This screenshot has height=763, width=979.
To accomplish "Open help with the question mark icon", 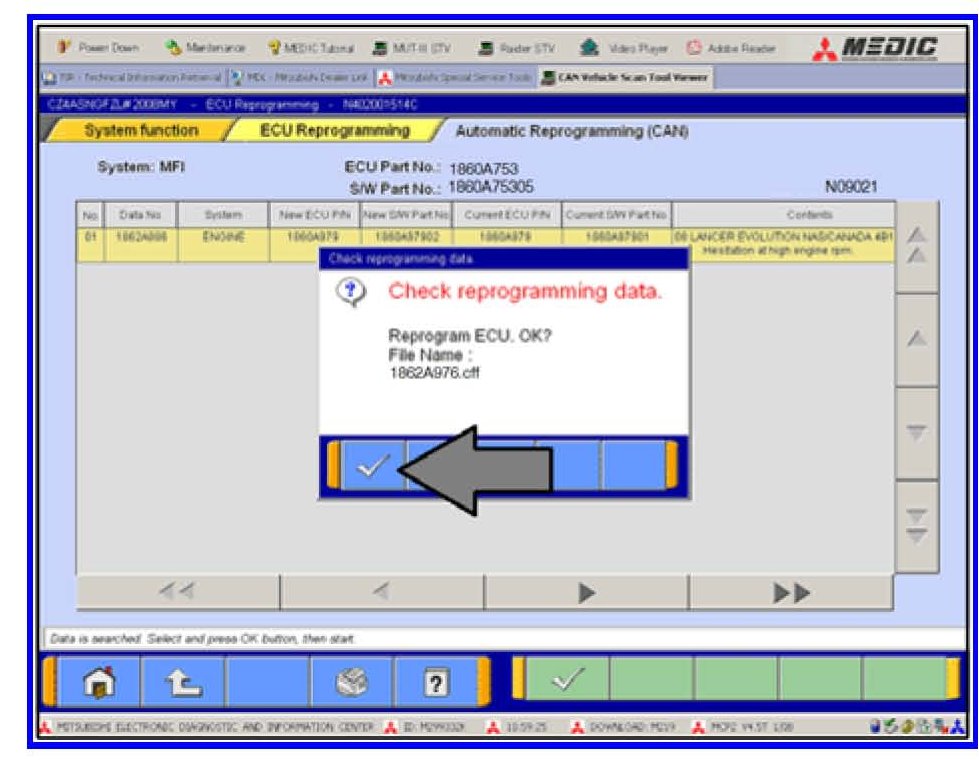I will 436,683.
